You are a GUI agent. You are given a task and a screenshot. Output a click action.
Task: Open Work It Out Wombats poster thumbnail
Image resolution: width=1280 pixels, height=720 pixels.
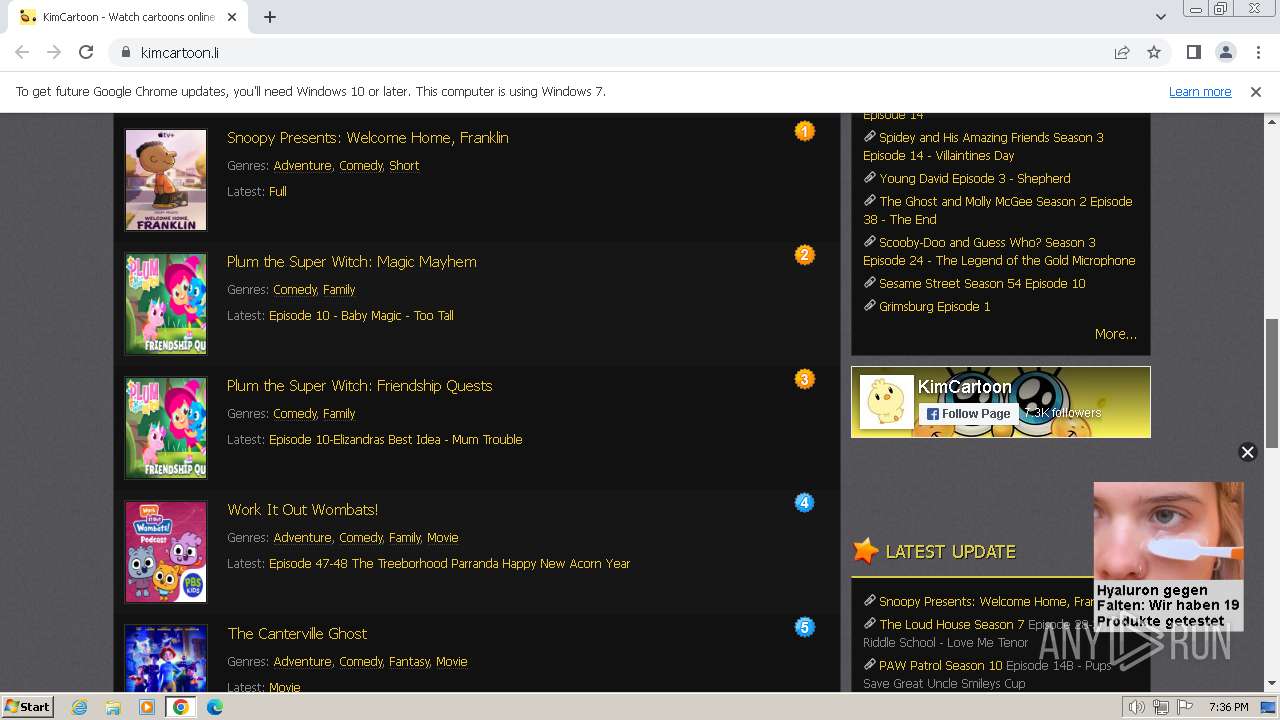click(x=166, y=552)
